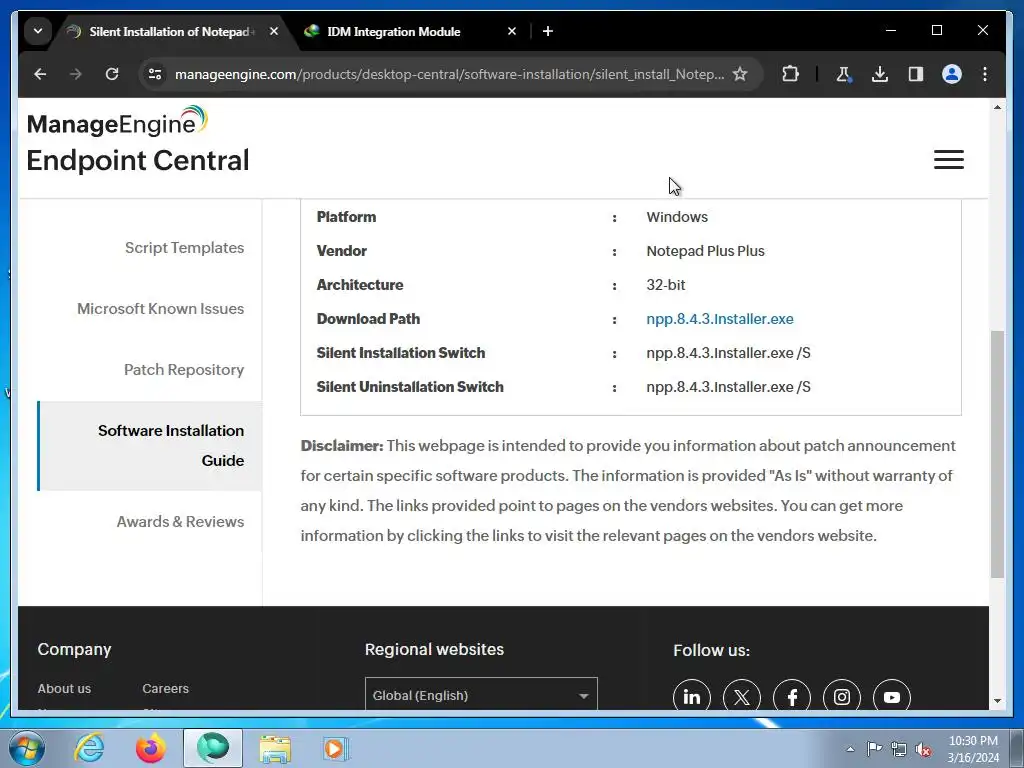
Task: Open a new browser tab
Action: (x=547, y=31)
